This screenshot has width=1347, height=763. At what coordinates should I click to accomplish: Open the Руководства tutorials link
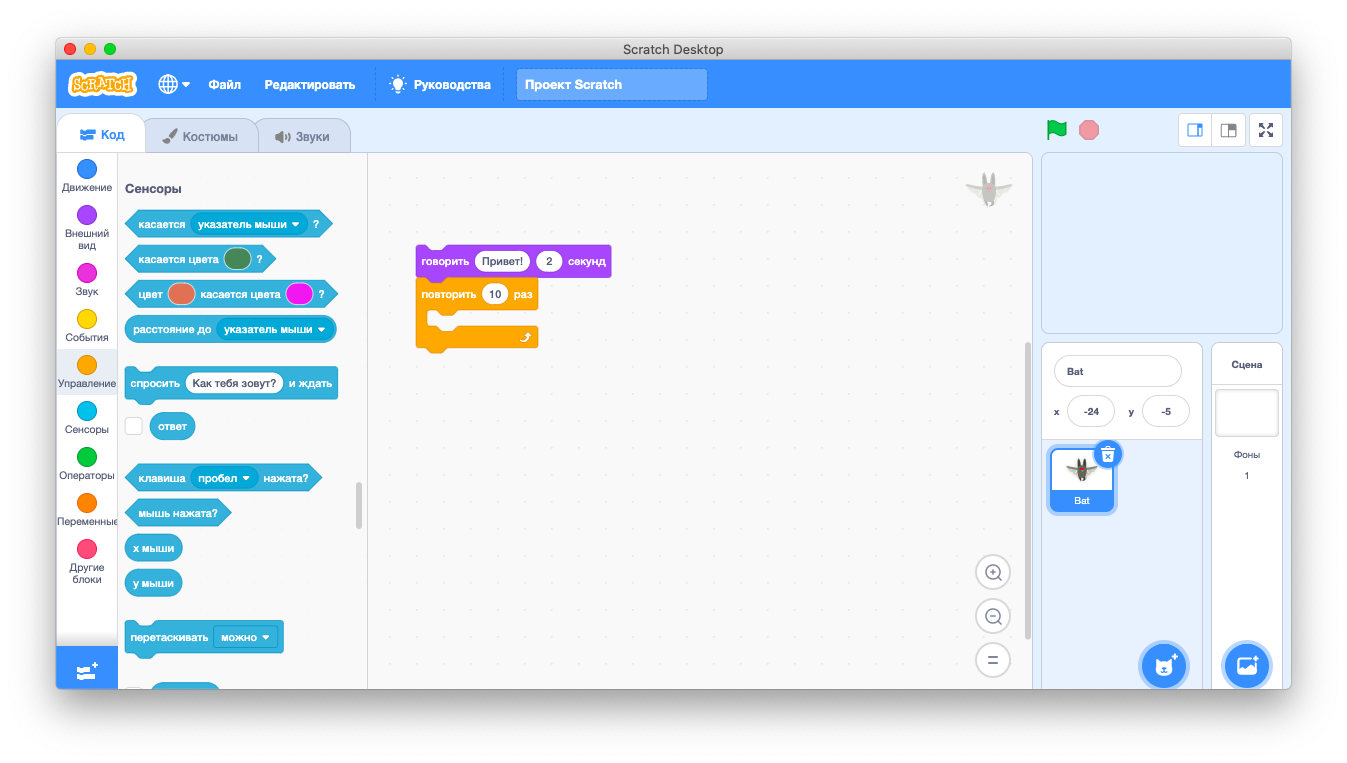click(x=441, y=85)
